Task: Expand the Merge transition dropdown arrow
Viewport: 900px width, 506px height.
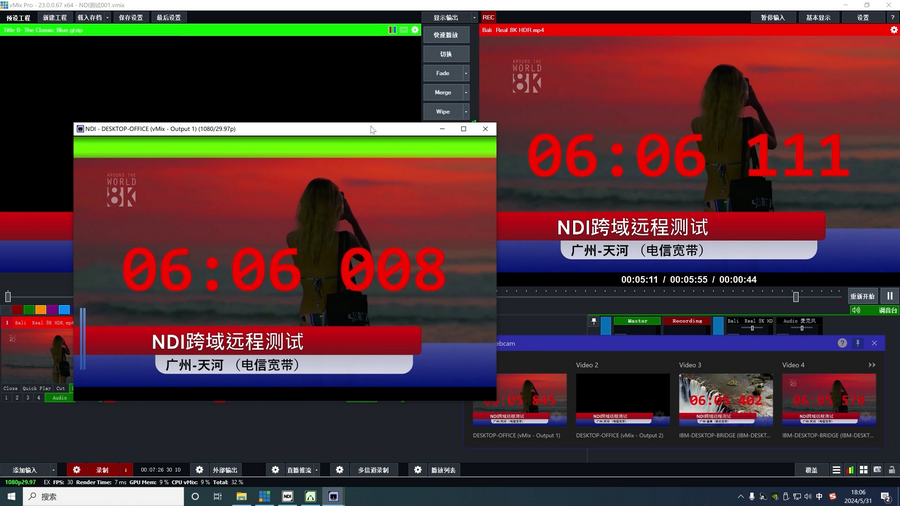Action: (466, 92)
